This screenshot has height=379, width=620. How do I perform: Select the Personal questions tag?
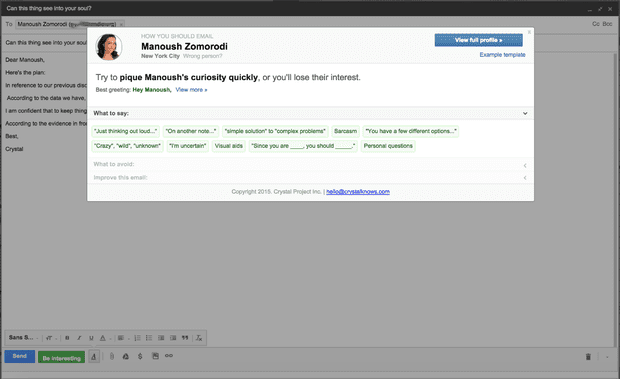point(388,146)
